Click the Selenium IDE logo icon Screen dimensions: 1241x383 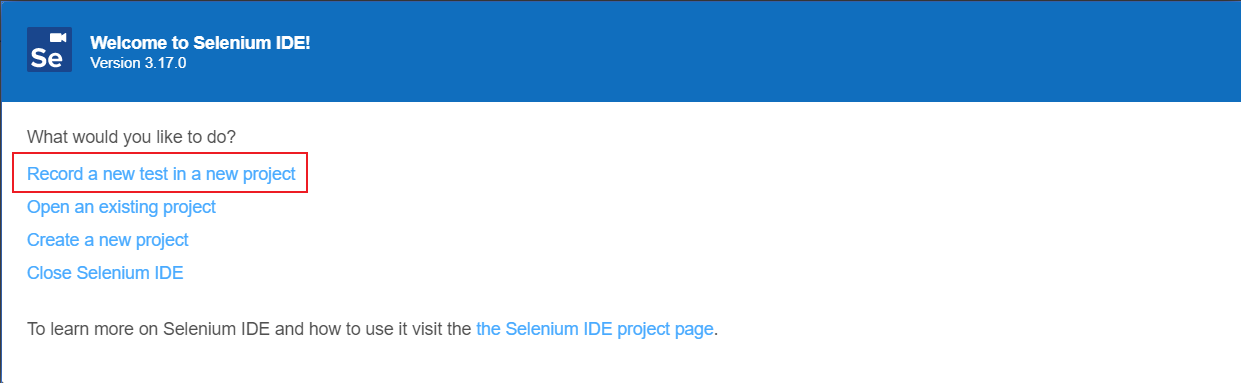tap(49, 50)
